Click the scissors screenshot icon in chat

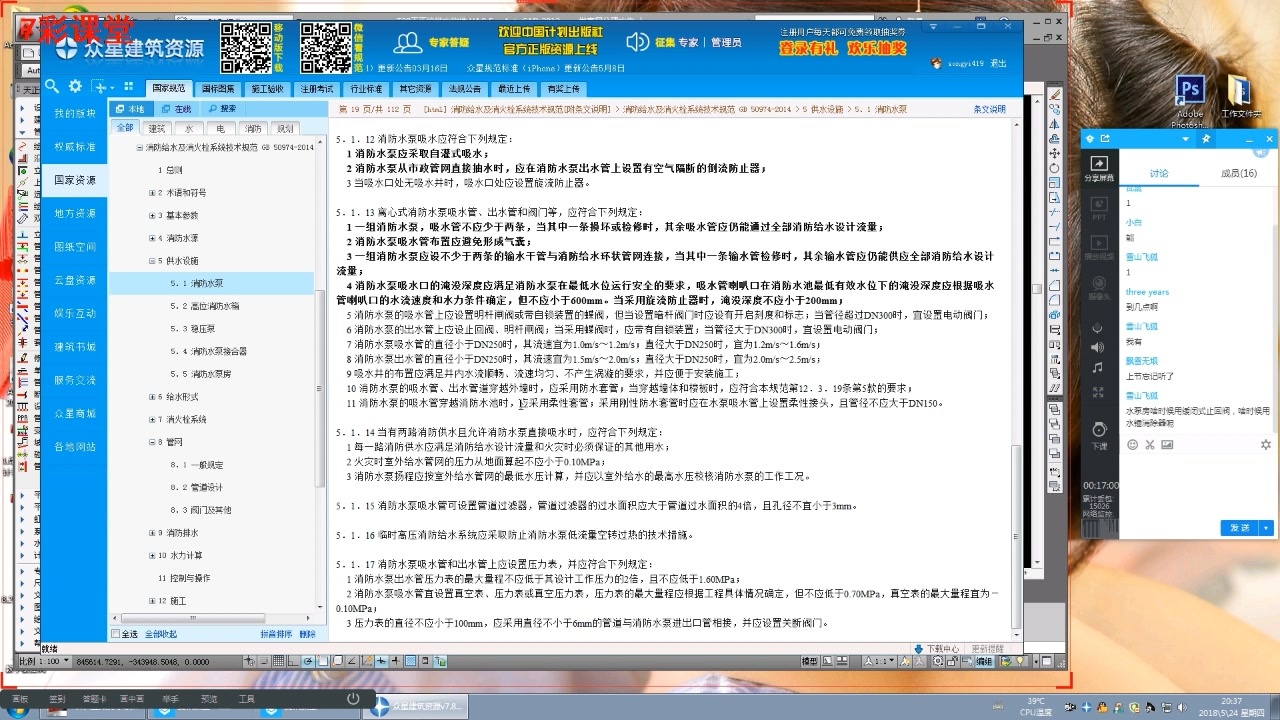[1149, 444]
